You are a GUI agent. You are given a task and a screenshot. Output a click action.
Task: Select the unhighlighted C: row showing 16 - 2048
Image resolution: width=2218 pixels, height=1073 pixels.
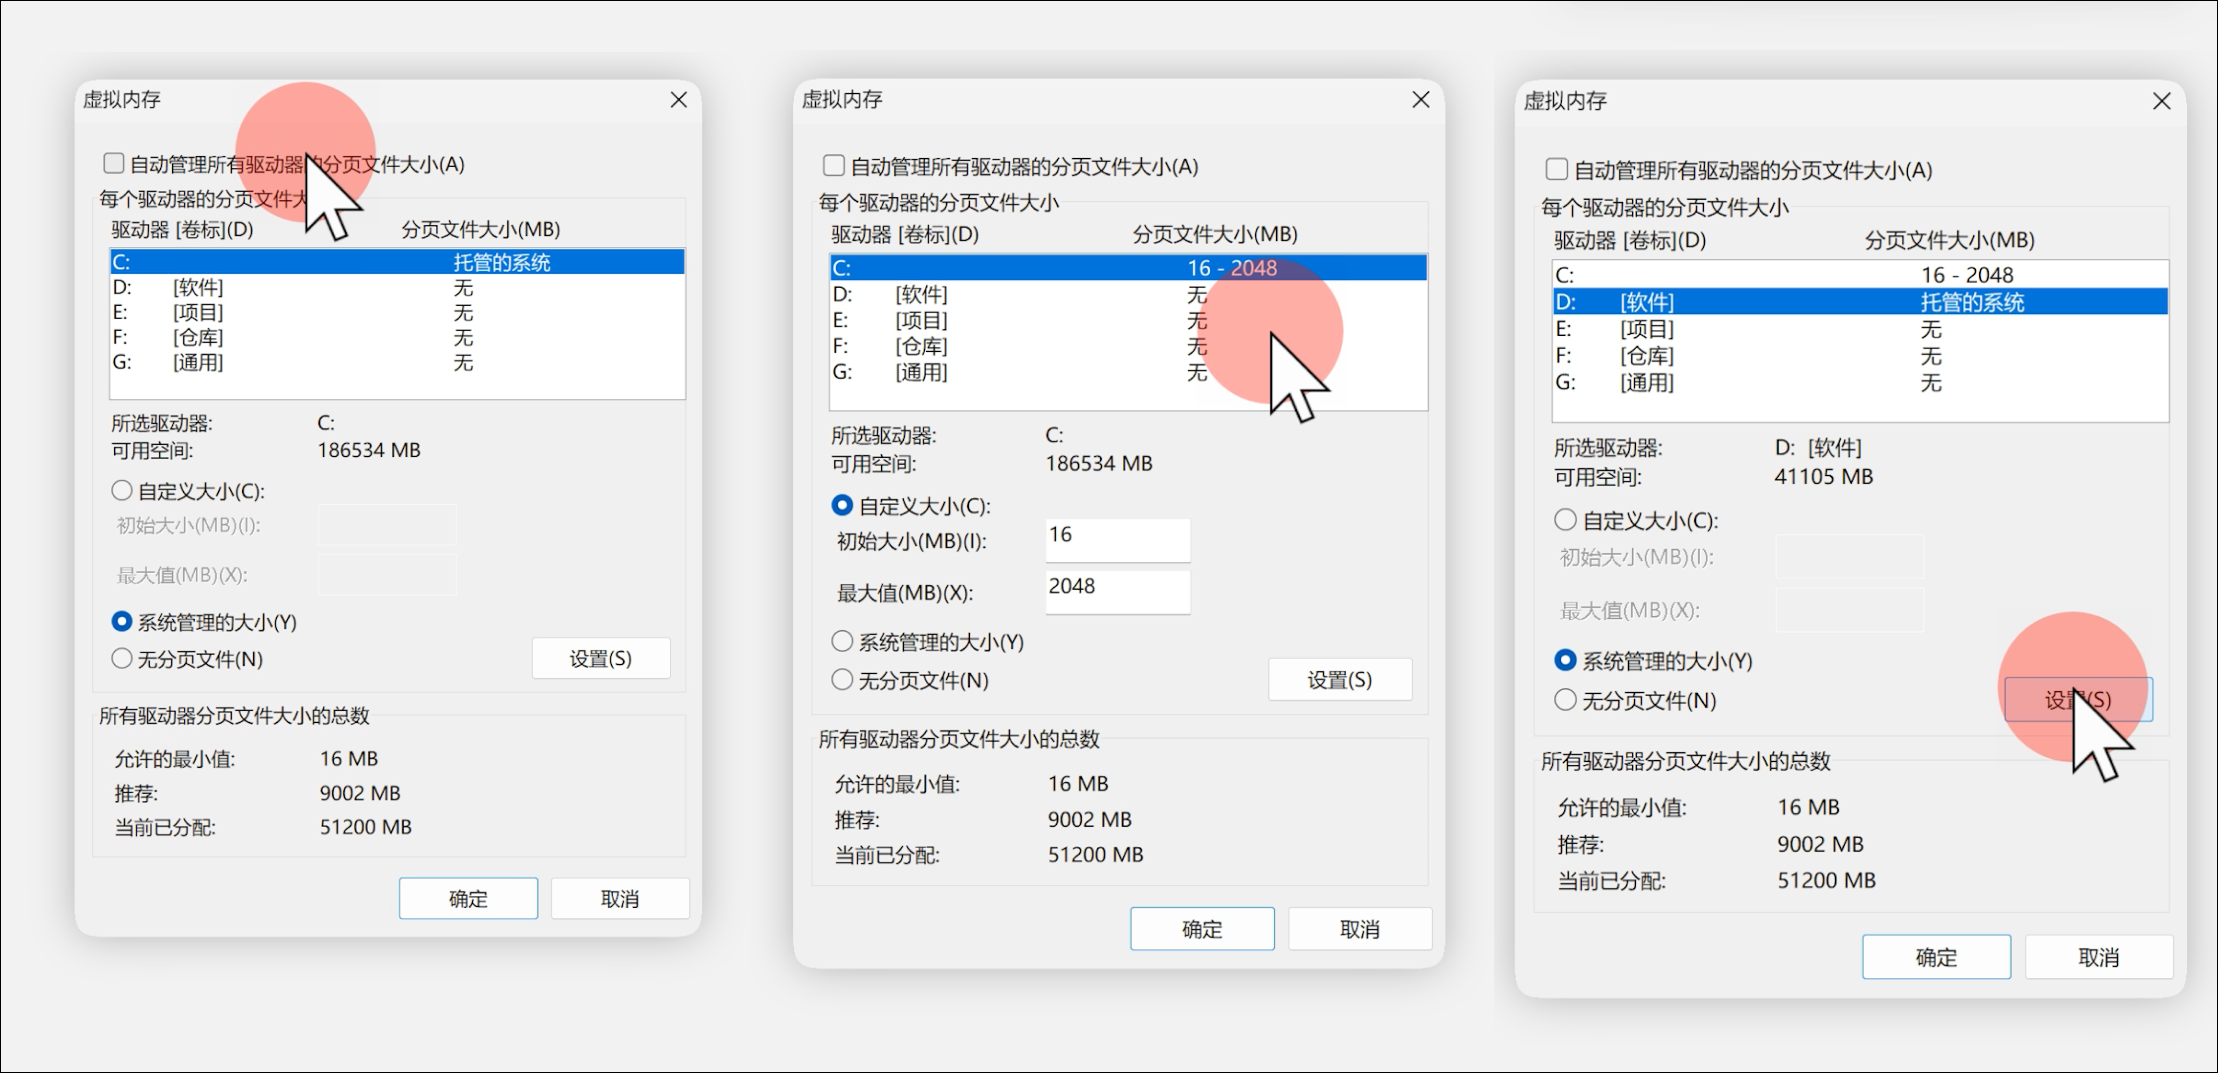click(x=1859, y=275)
